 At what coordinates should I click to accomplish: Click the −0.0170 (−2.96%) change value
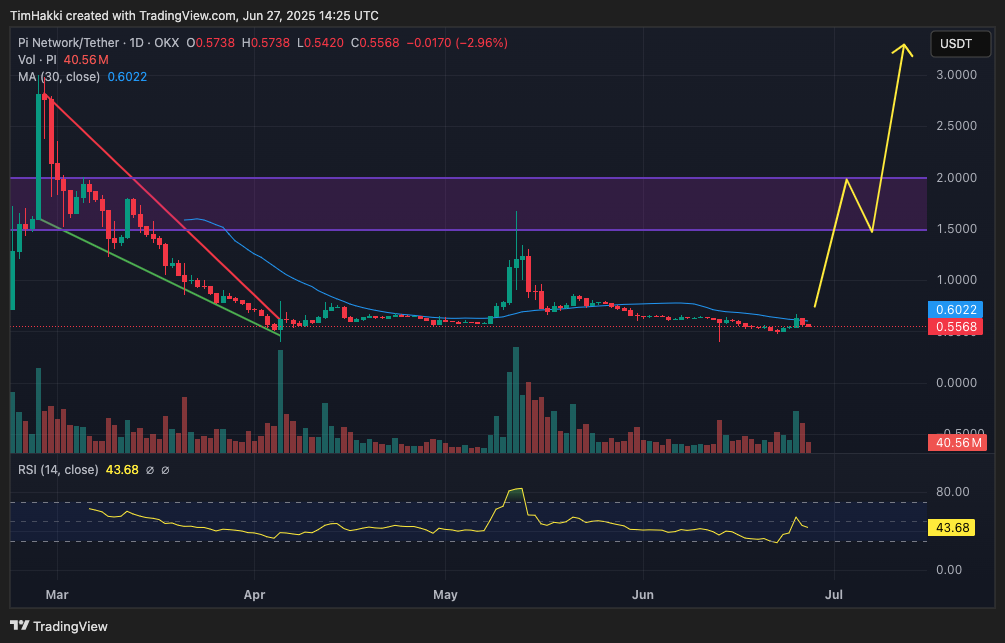457,43
